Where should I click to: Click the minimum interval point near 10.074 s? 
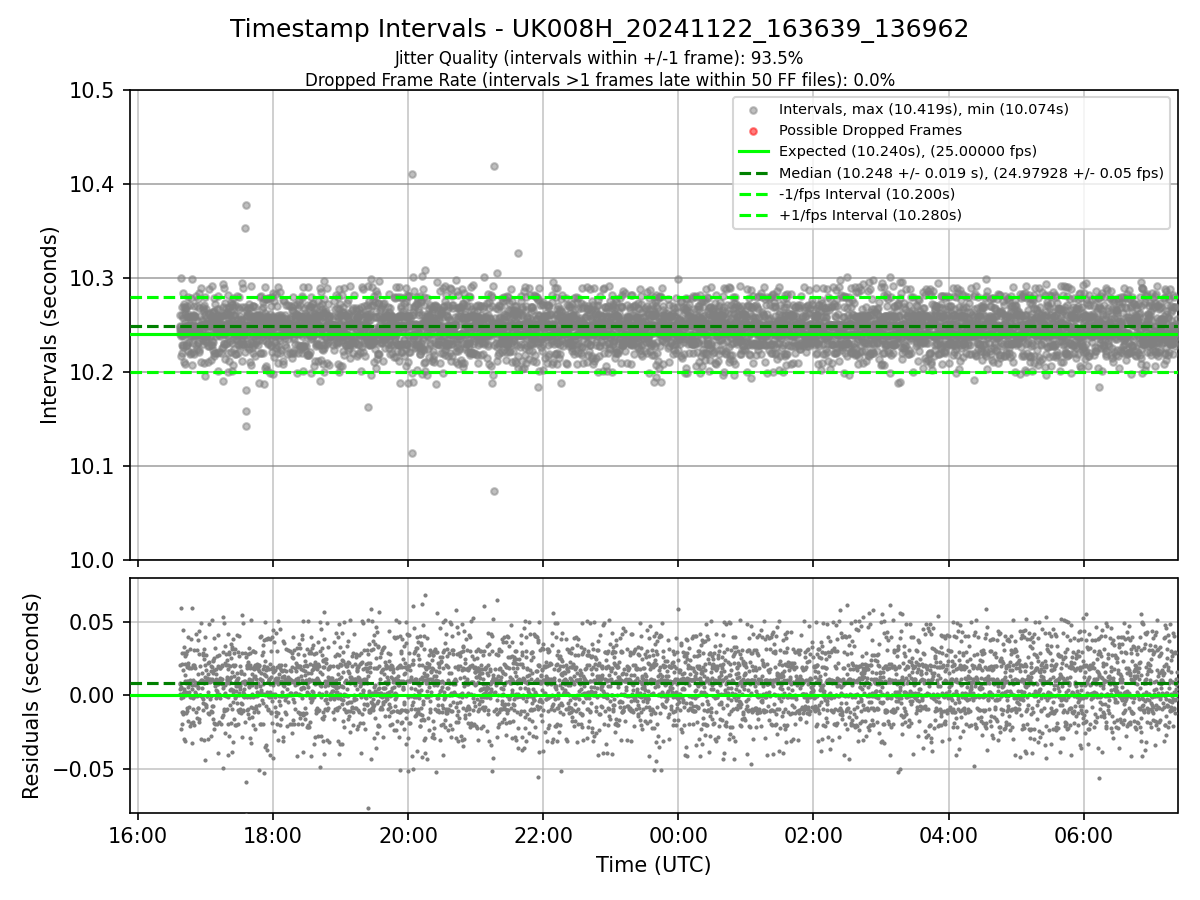[494, 491]
